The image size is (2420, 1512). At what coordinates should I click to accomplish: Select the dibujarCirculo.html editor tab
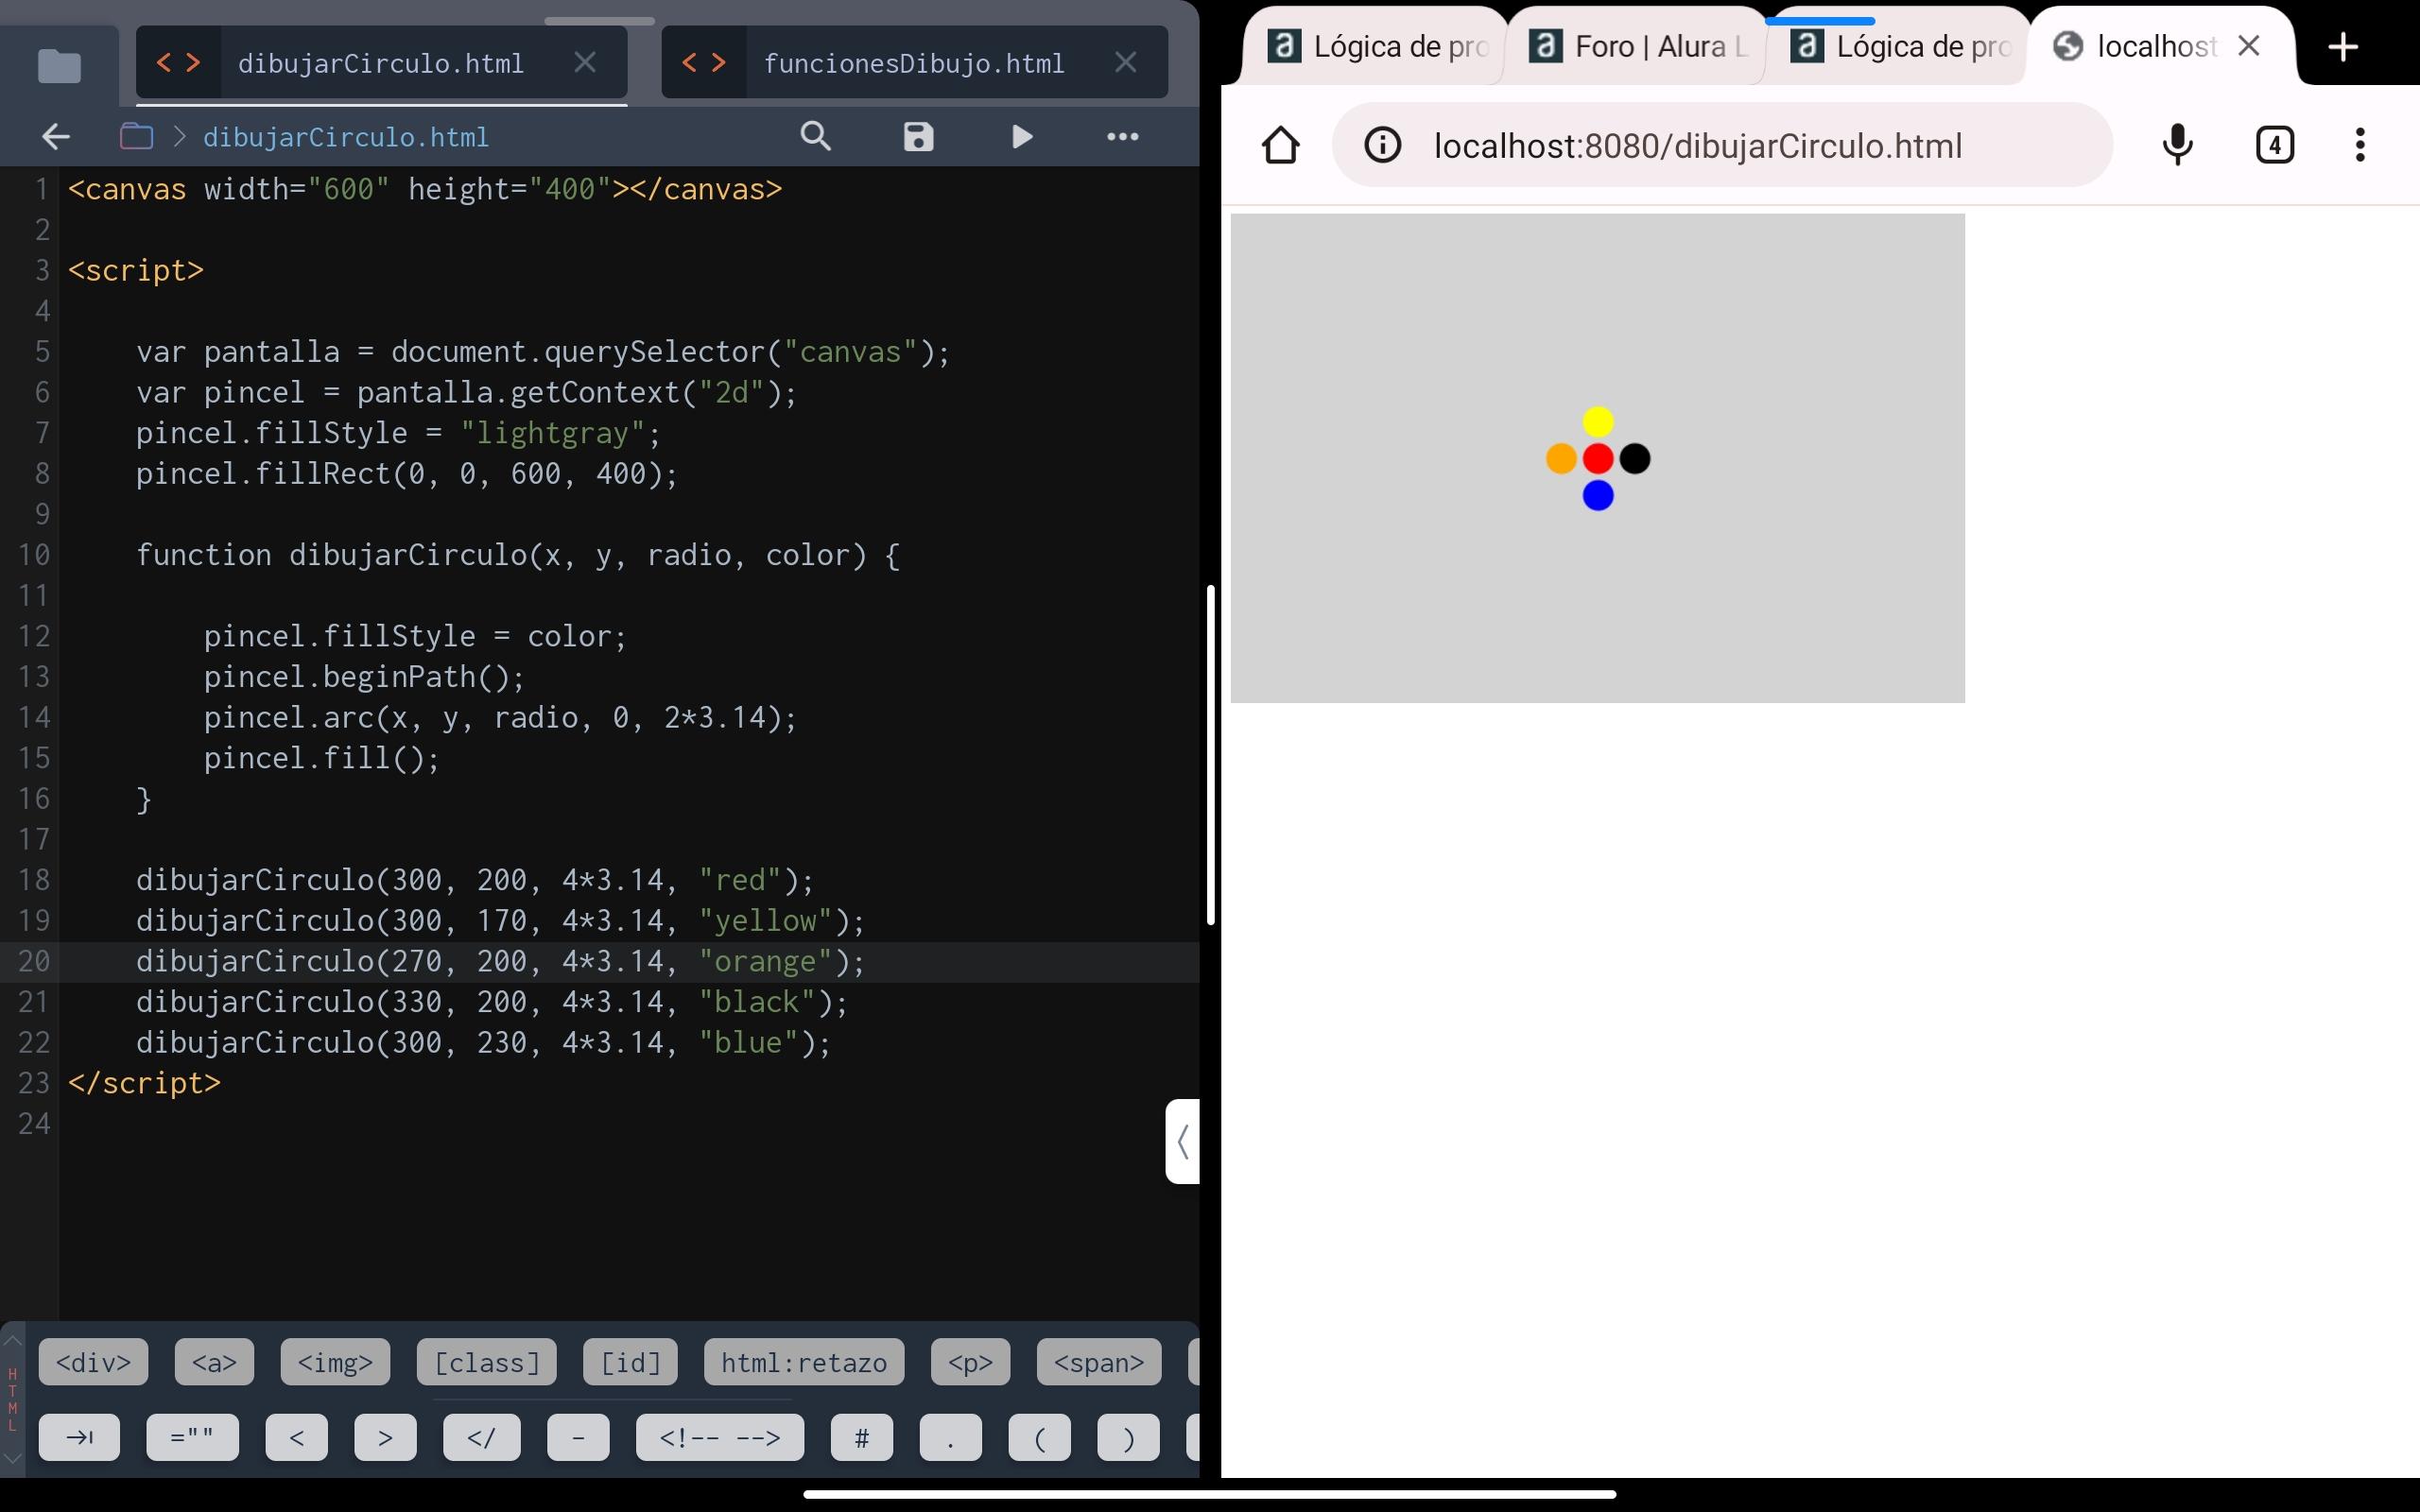click(x=381, y=63)
